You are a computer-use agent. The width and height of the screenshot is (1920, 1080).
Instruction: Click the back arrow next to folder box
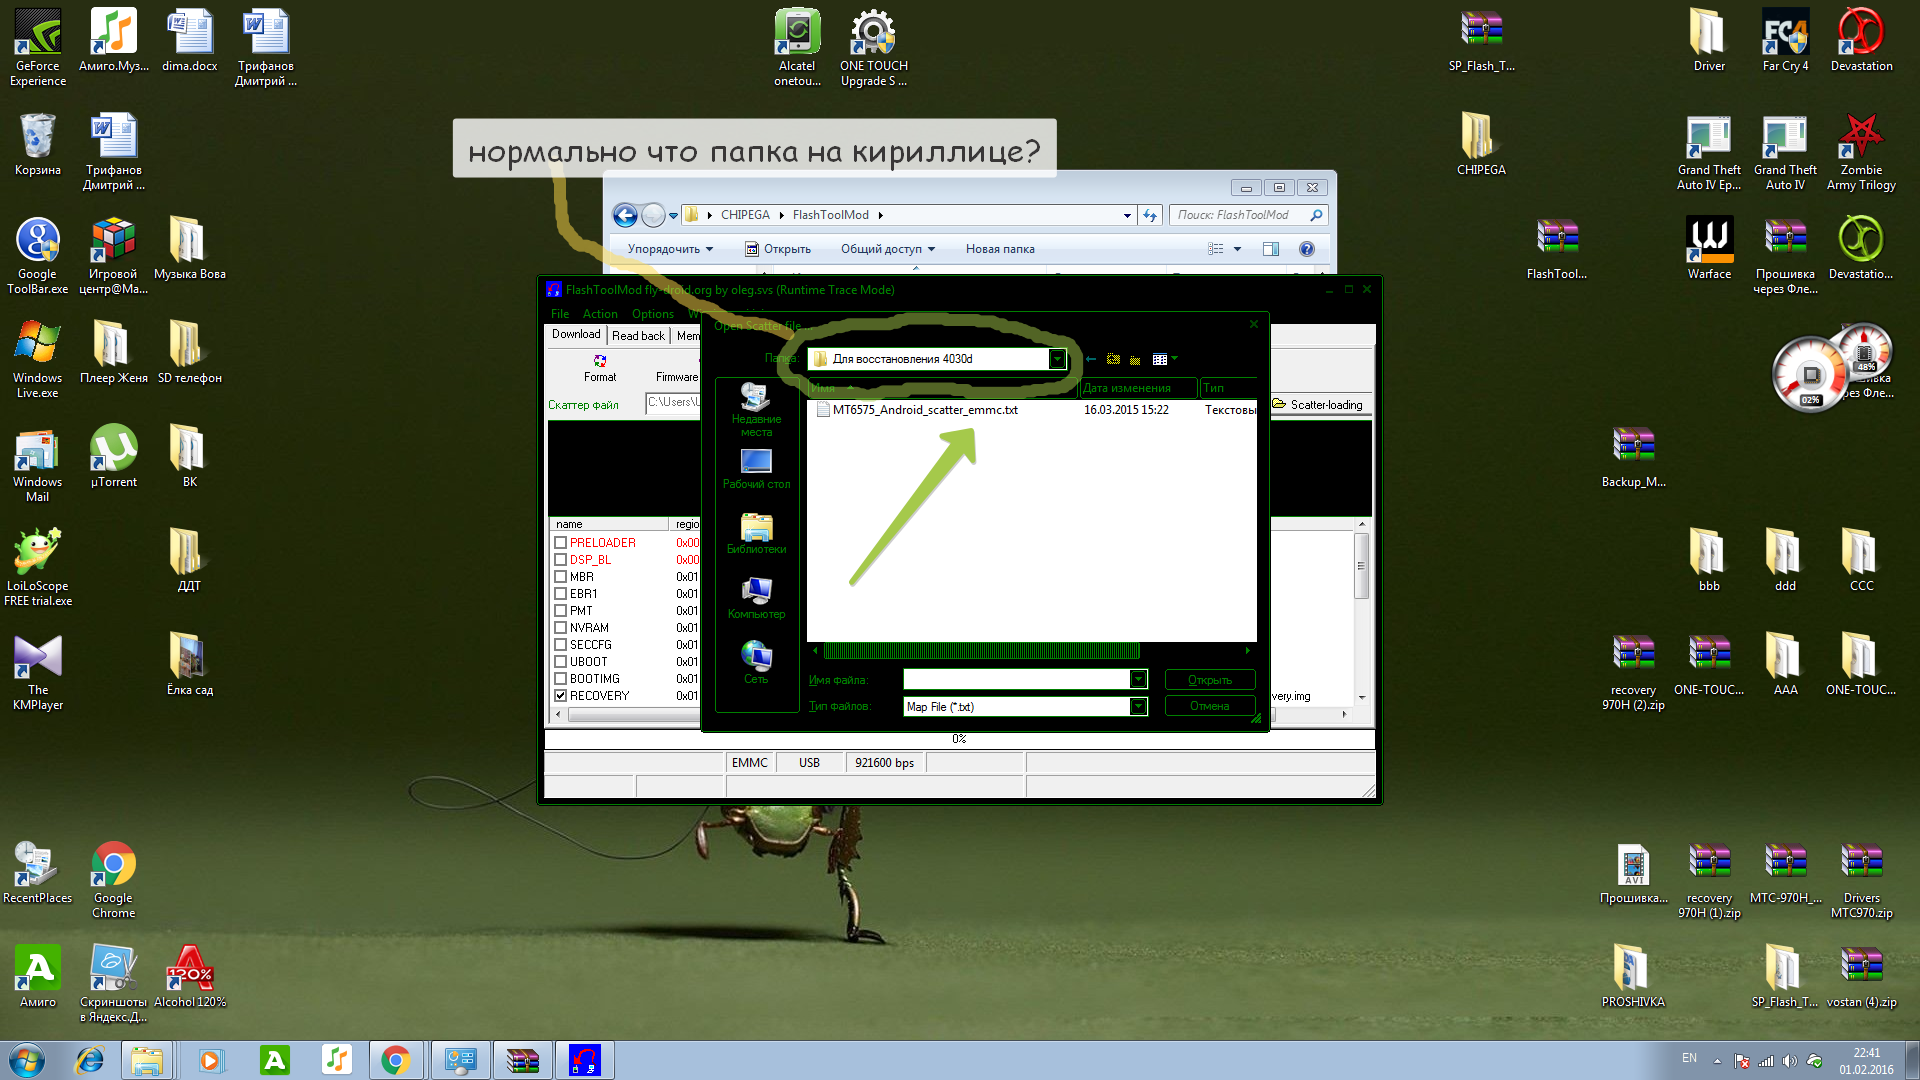[1091, 359]
